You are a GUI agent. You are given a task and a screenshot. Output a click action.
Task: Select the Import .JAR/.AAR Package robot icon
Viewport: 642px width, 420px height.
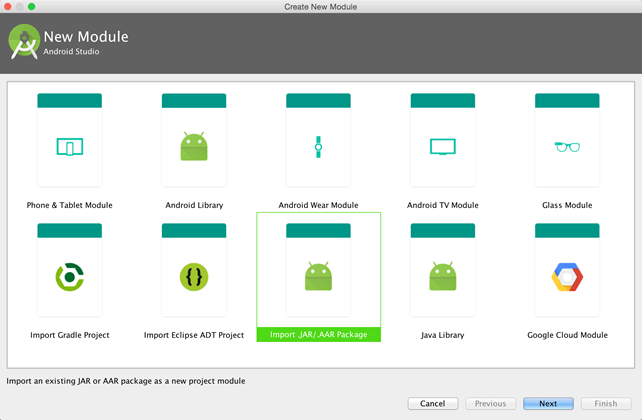coord(318,276)
